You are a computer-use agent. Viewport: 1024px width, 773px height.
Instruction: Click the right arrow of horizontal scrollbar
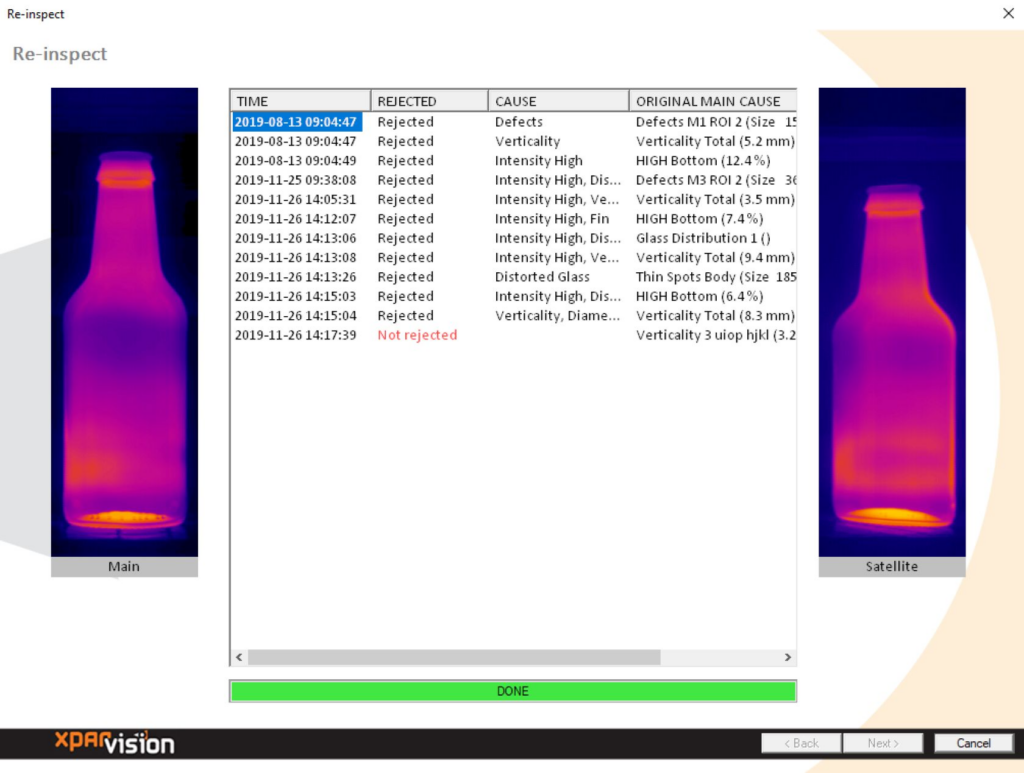point(787,657)
